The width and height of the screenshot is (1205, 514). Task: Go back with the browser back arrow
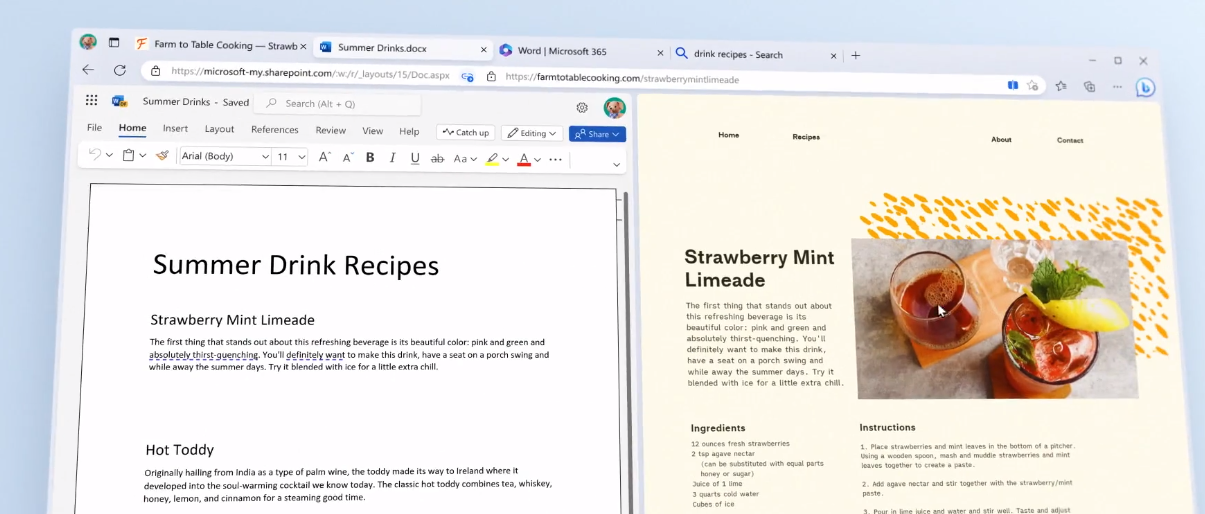(x=88, y=70)
